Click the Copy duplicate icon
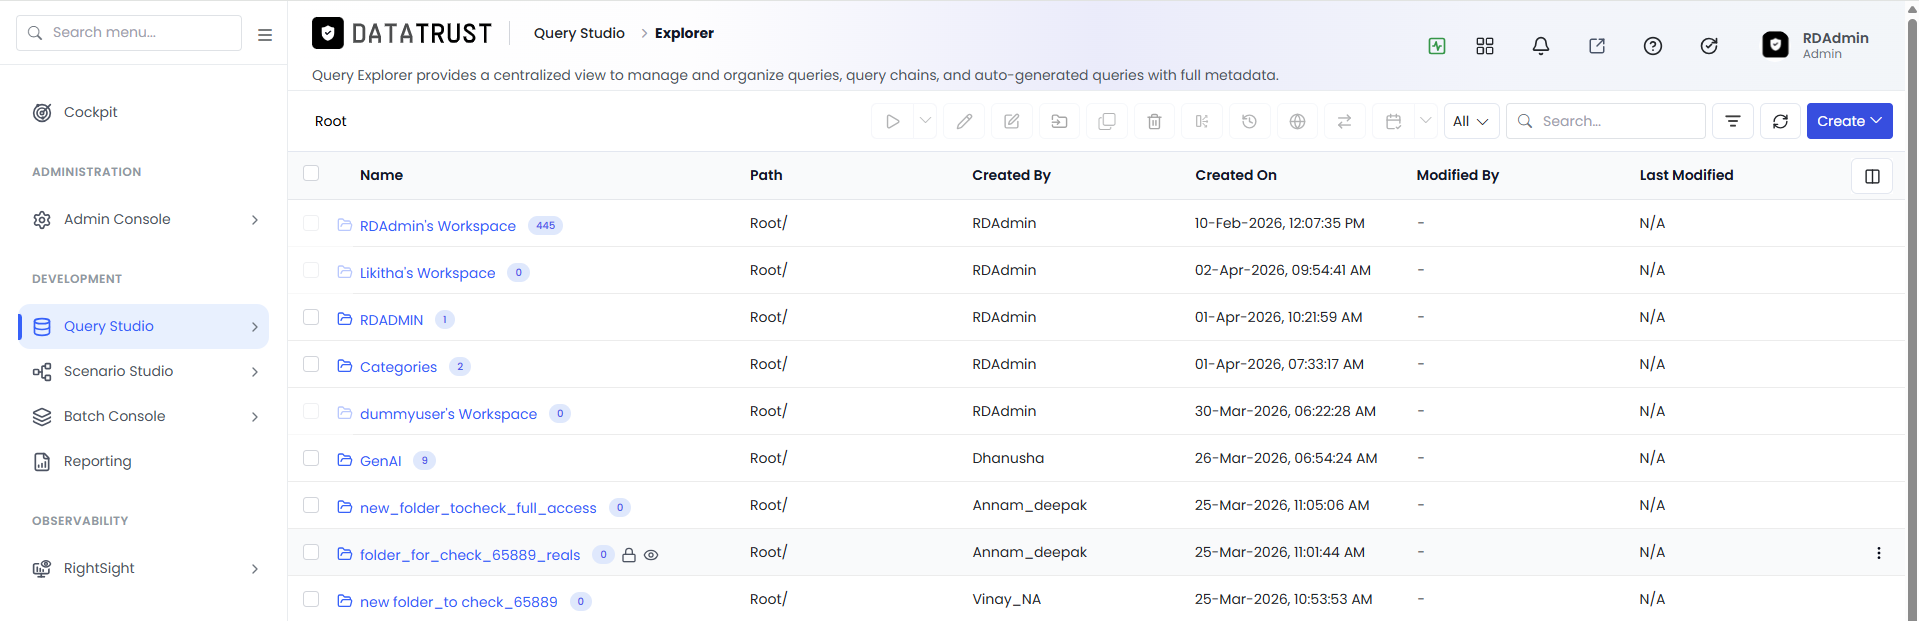Screen dimensions: 1919x621 click(1107, 121)
